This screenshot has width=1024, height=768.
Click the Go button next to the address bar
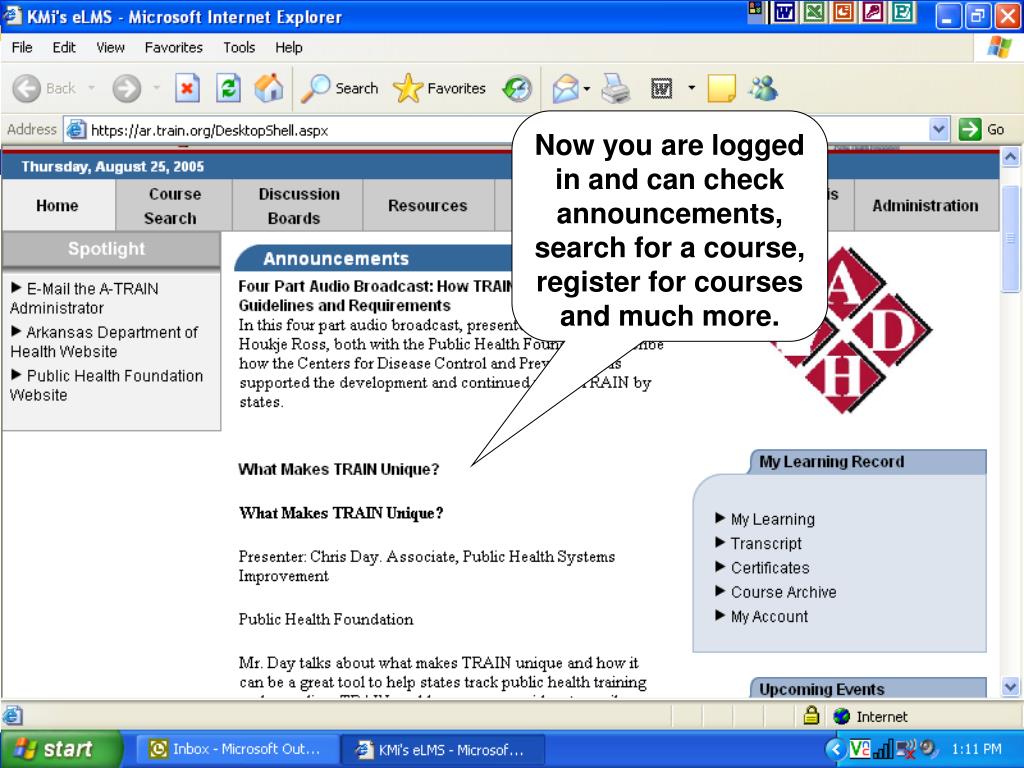(981, 129)
